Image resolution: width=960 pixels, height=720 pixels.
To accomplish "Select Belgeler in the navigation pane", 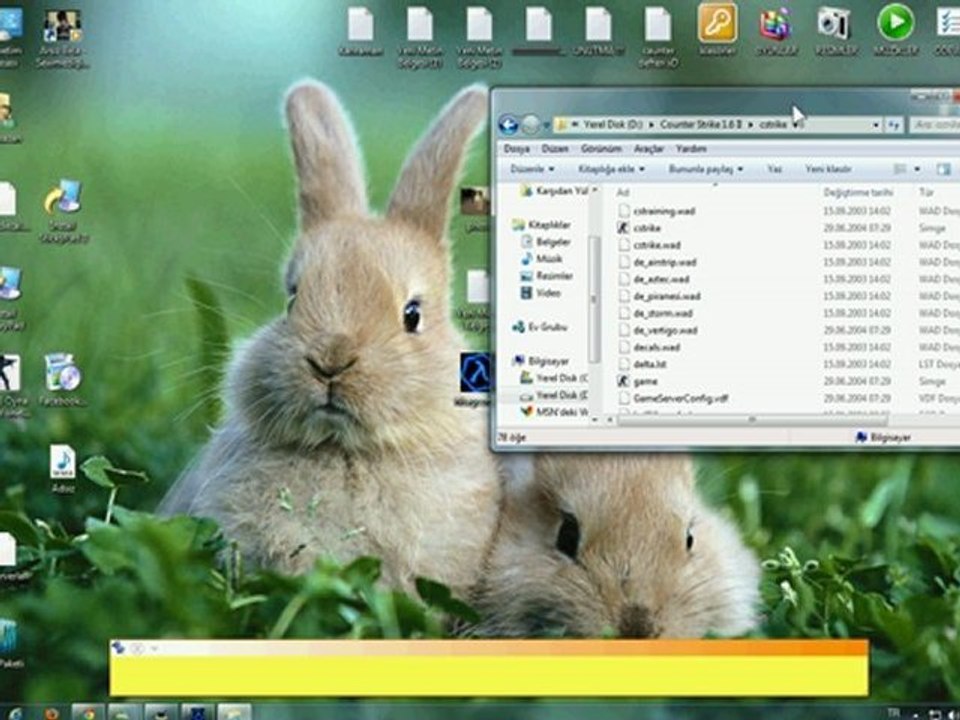I will click(x=553, y=241).
